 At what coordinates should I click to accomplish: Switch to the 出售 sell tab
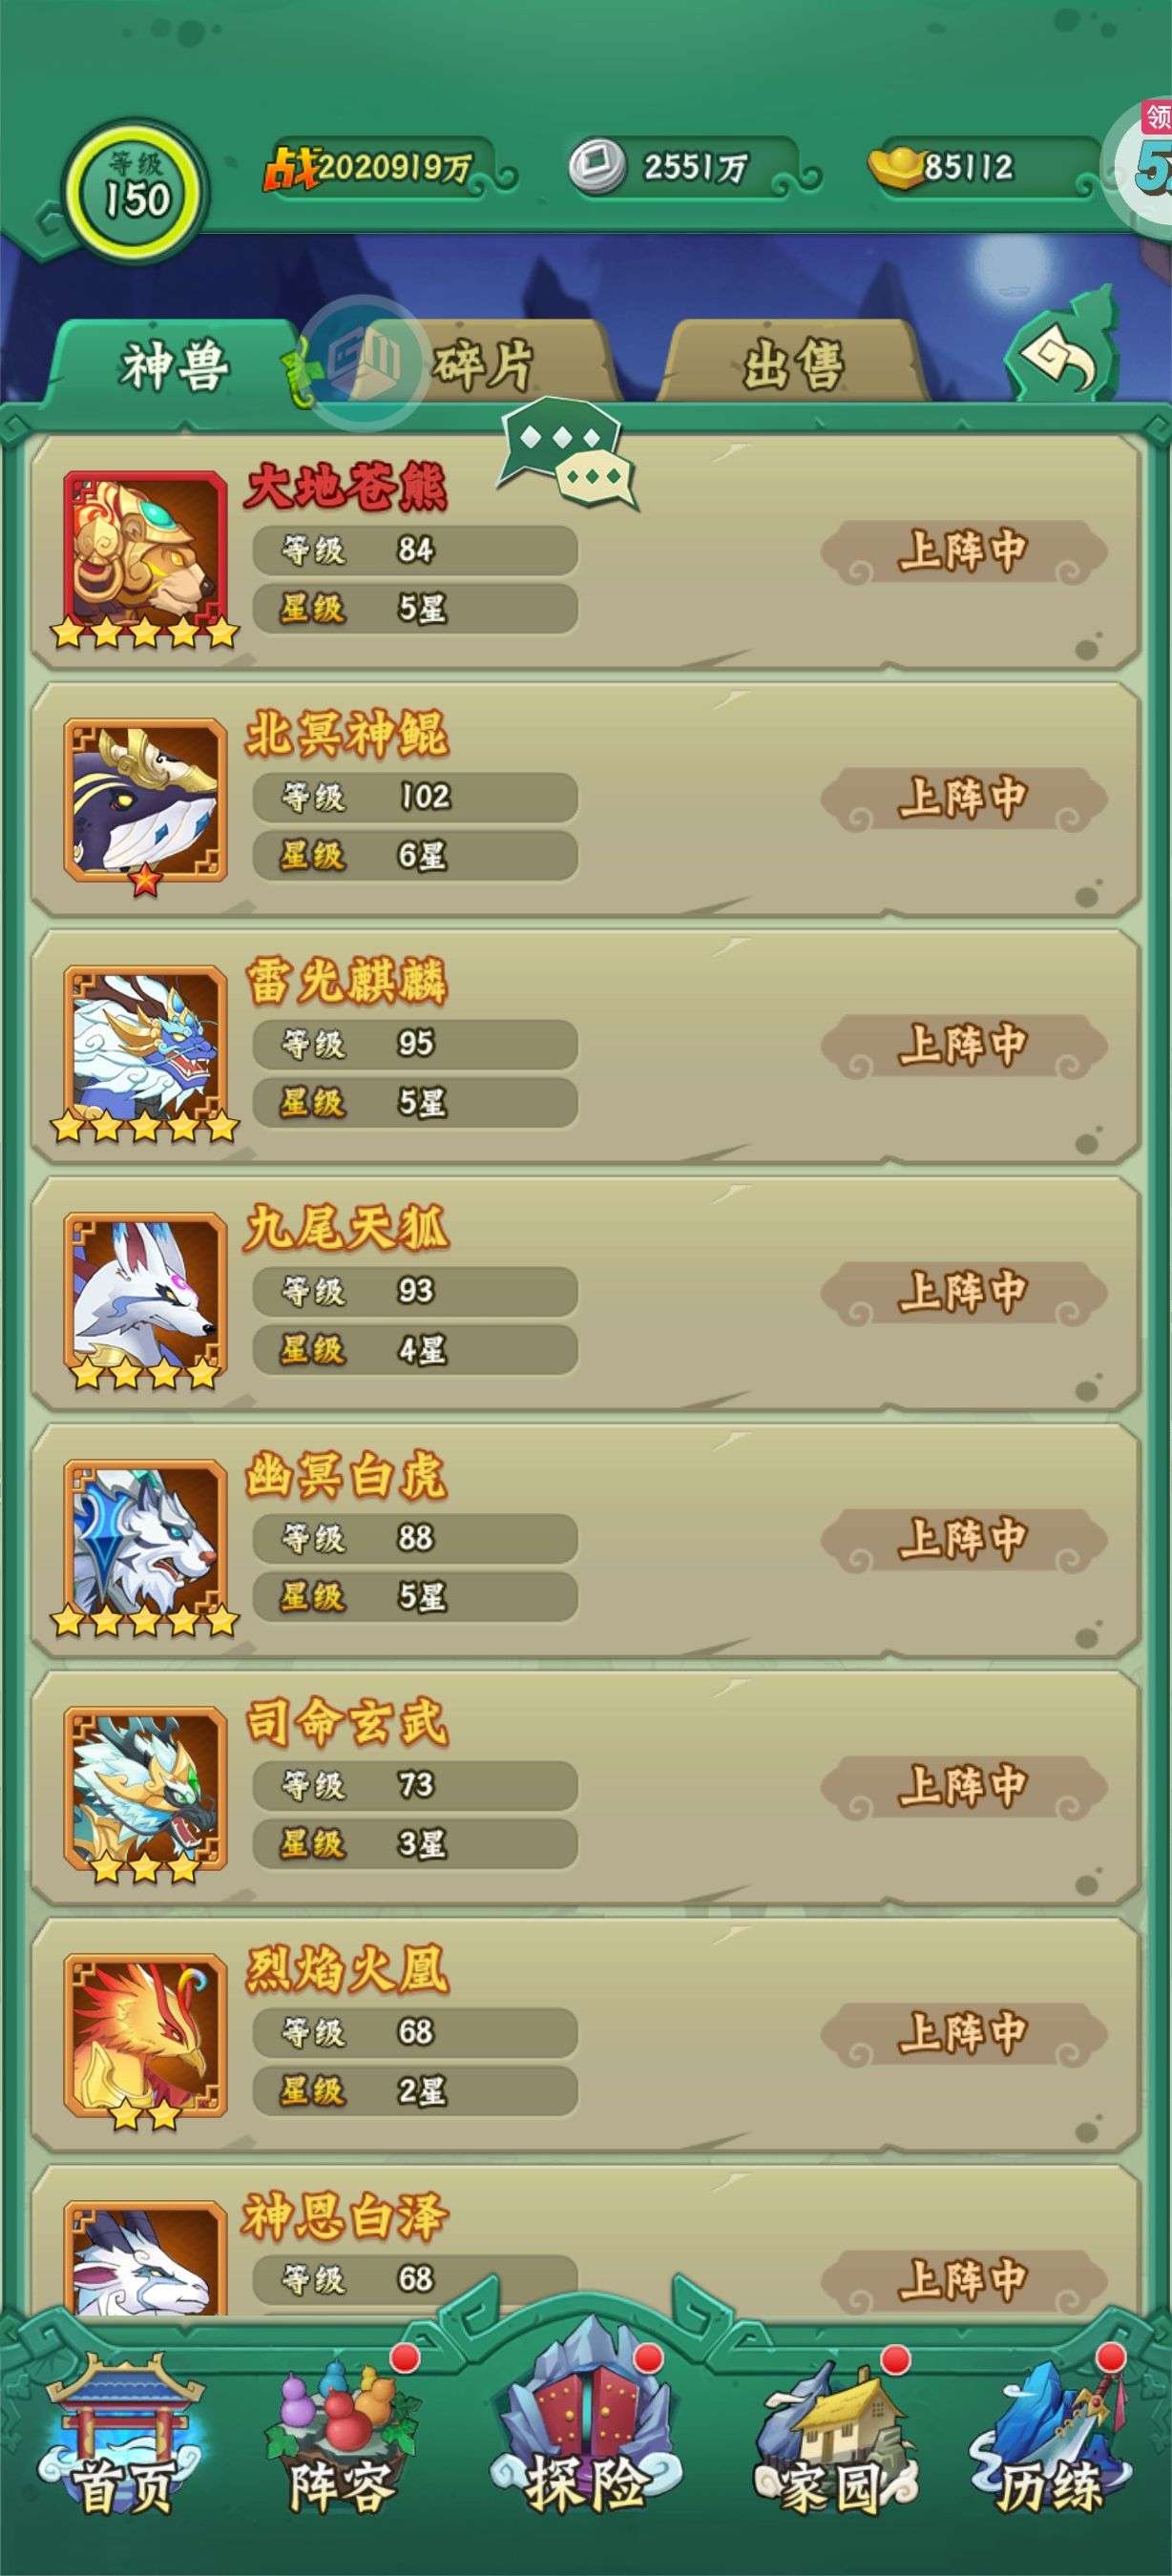coord(794,364)
